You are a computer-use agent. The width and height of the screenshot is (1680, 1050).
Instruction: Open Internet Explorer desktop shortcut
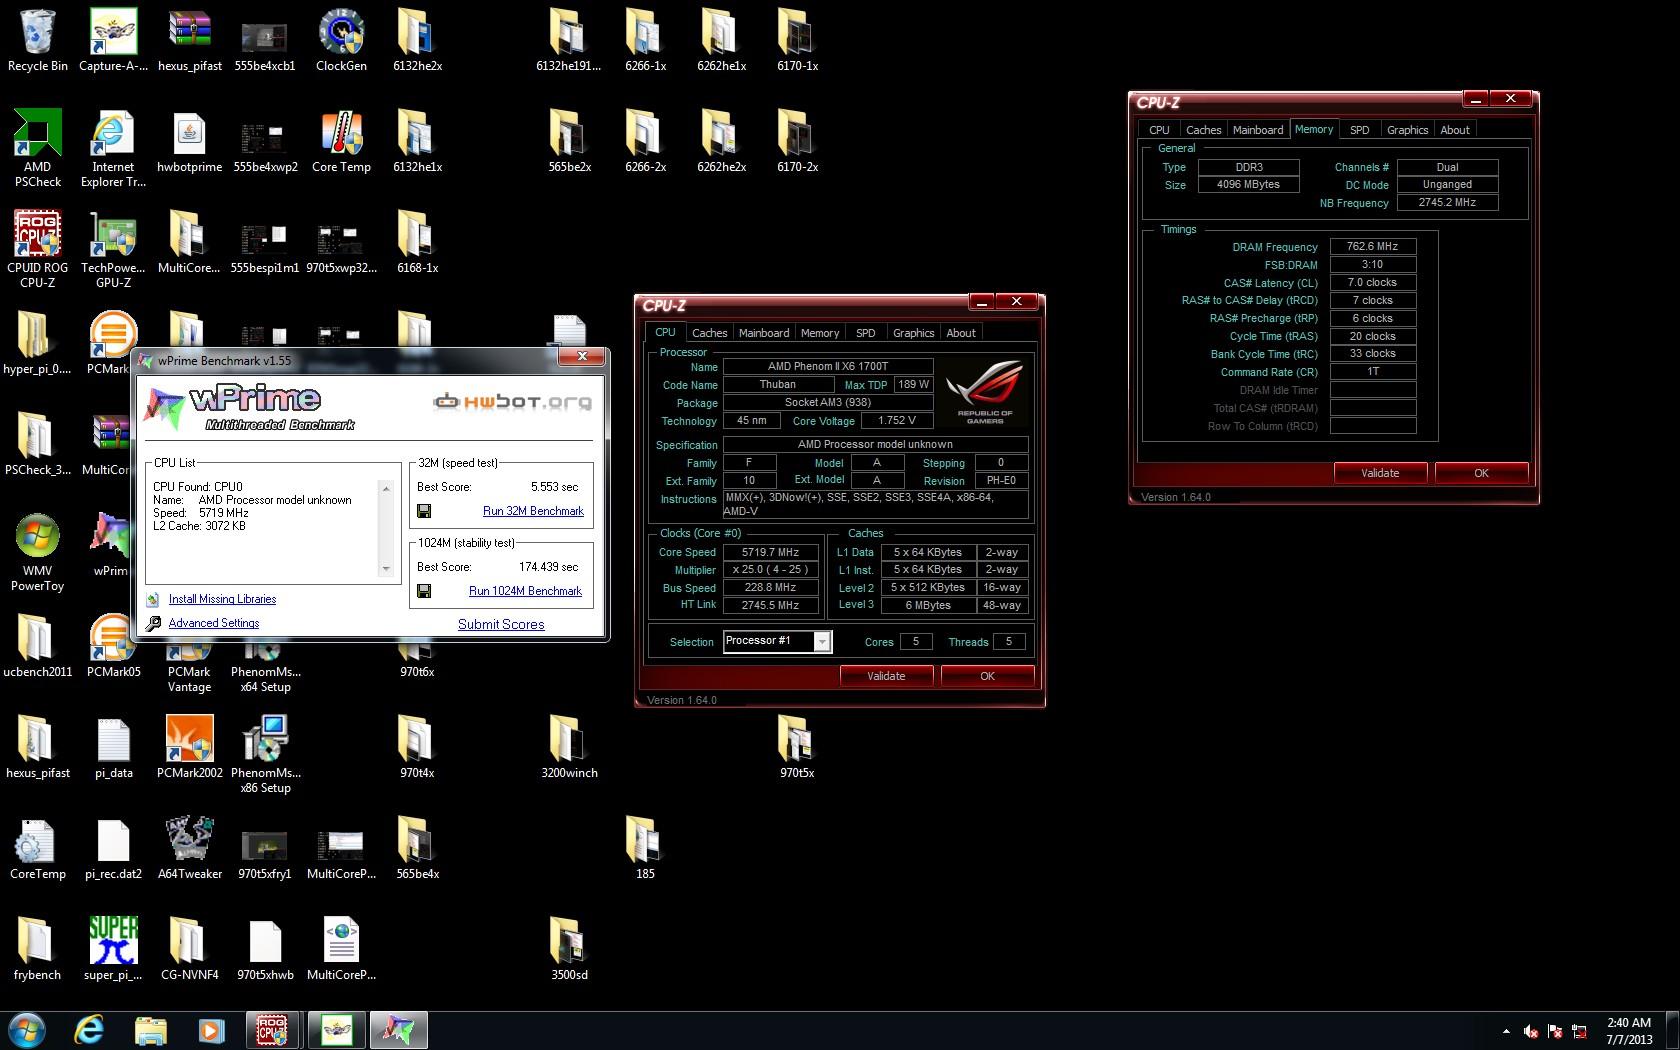click(x=113, y=149)
